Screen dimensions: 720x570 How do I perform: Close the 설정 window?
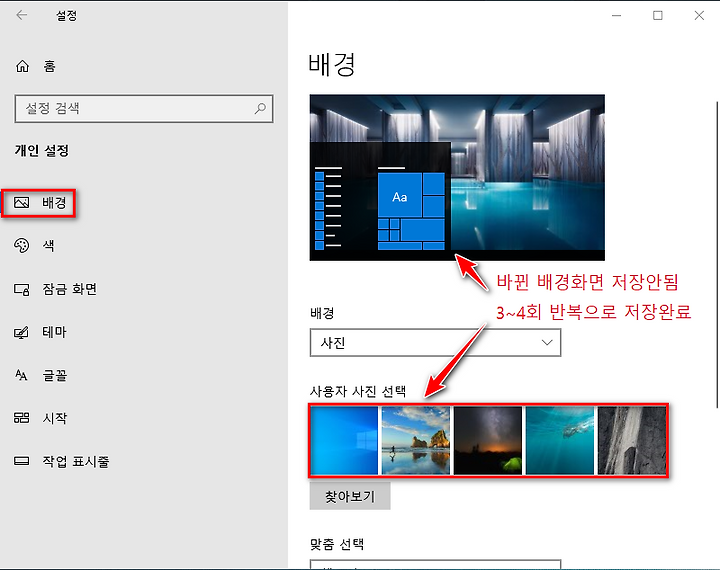(699, 16)
